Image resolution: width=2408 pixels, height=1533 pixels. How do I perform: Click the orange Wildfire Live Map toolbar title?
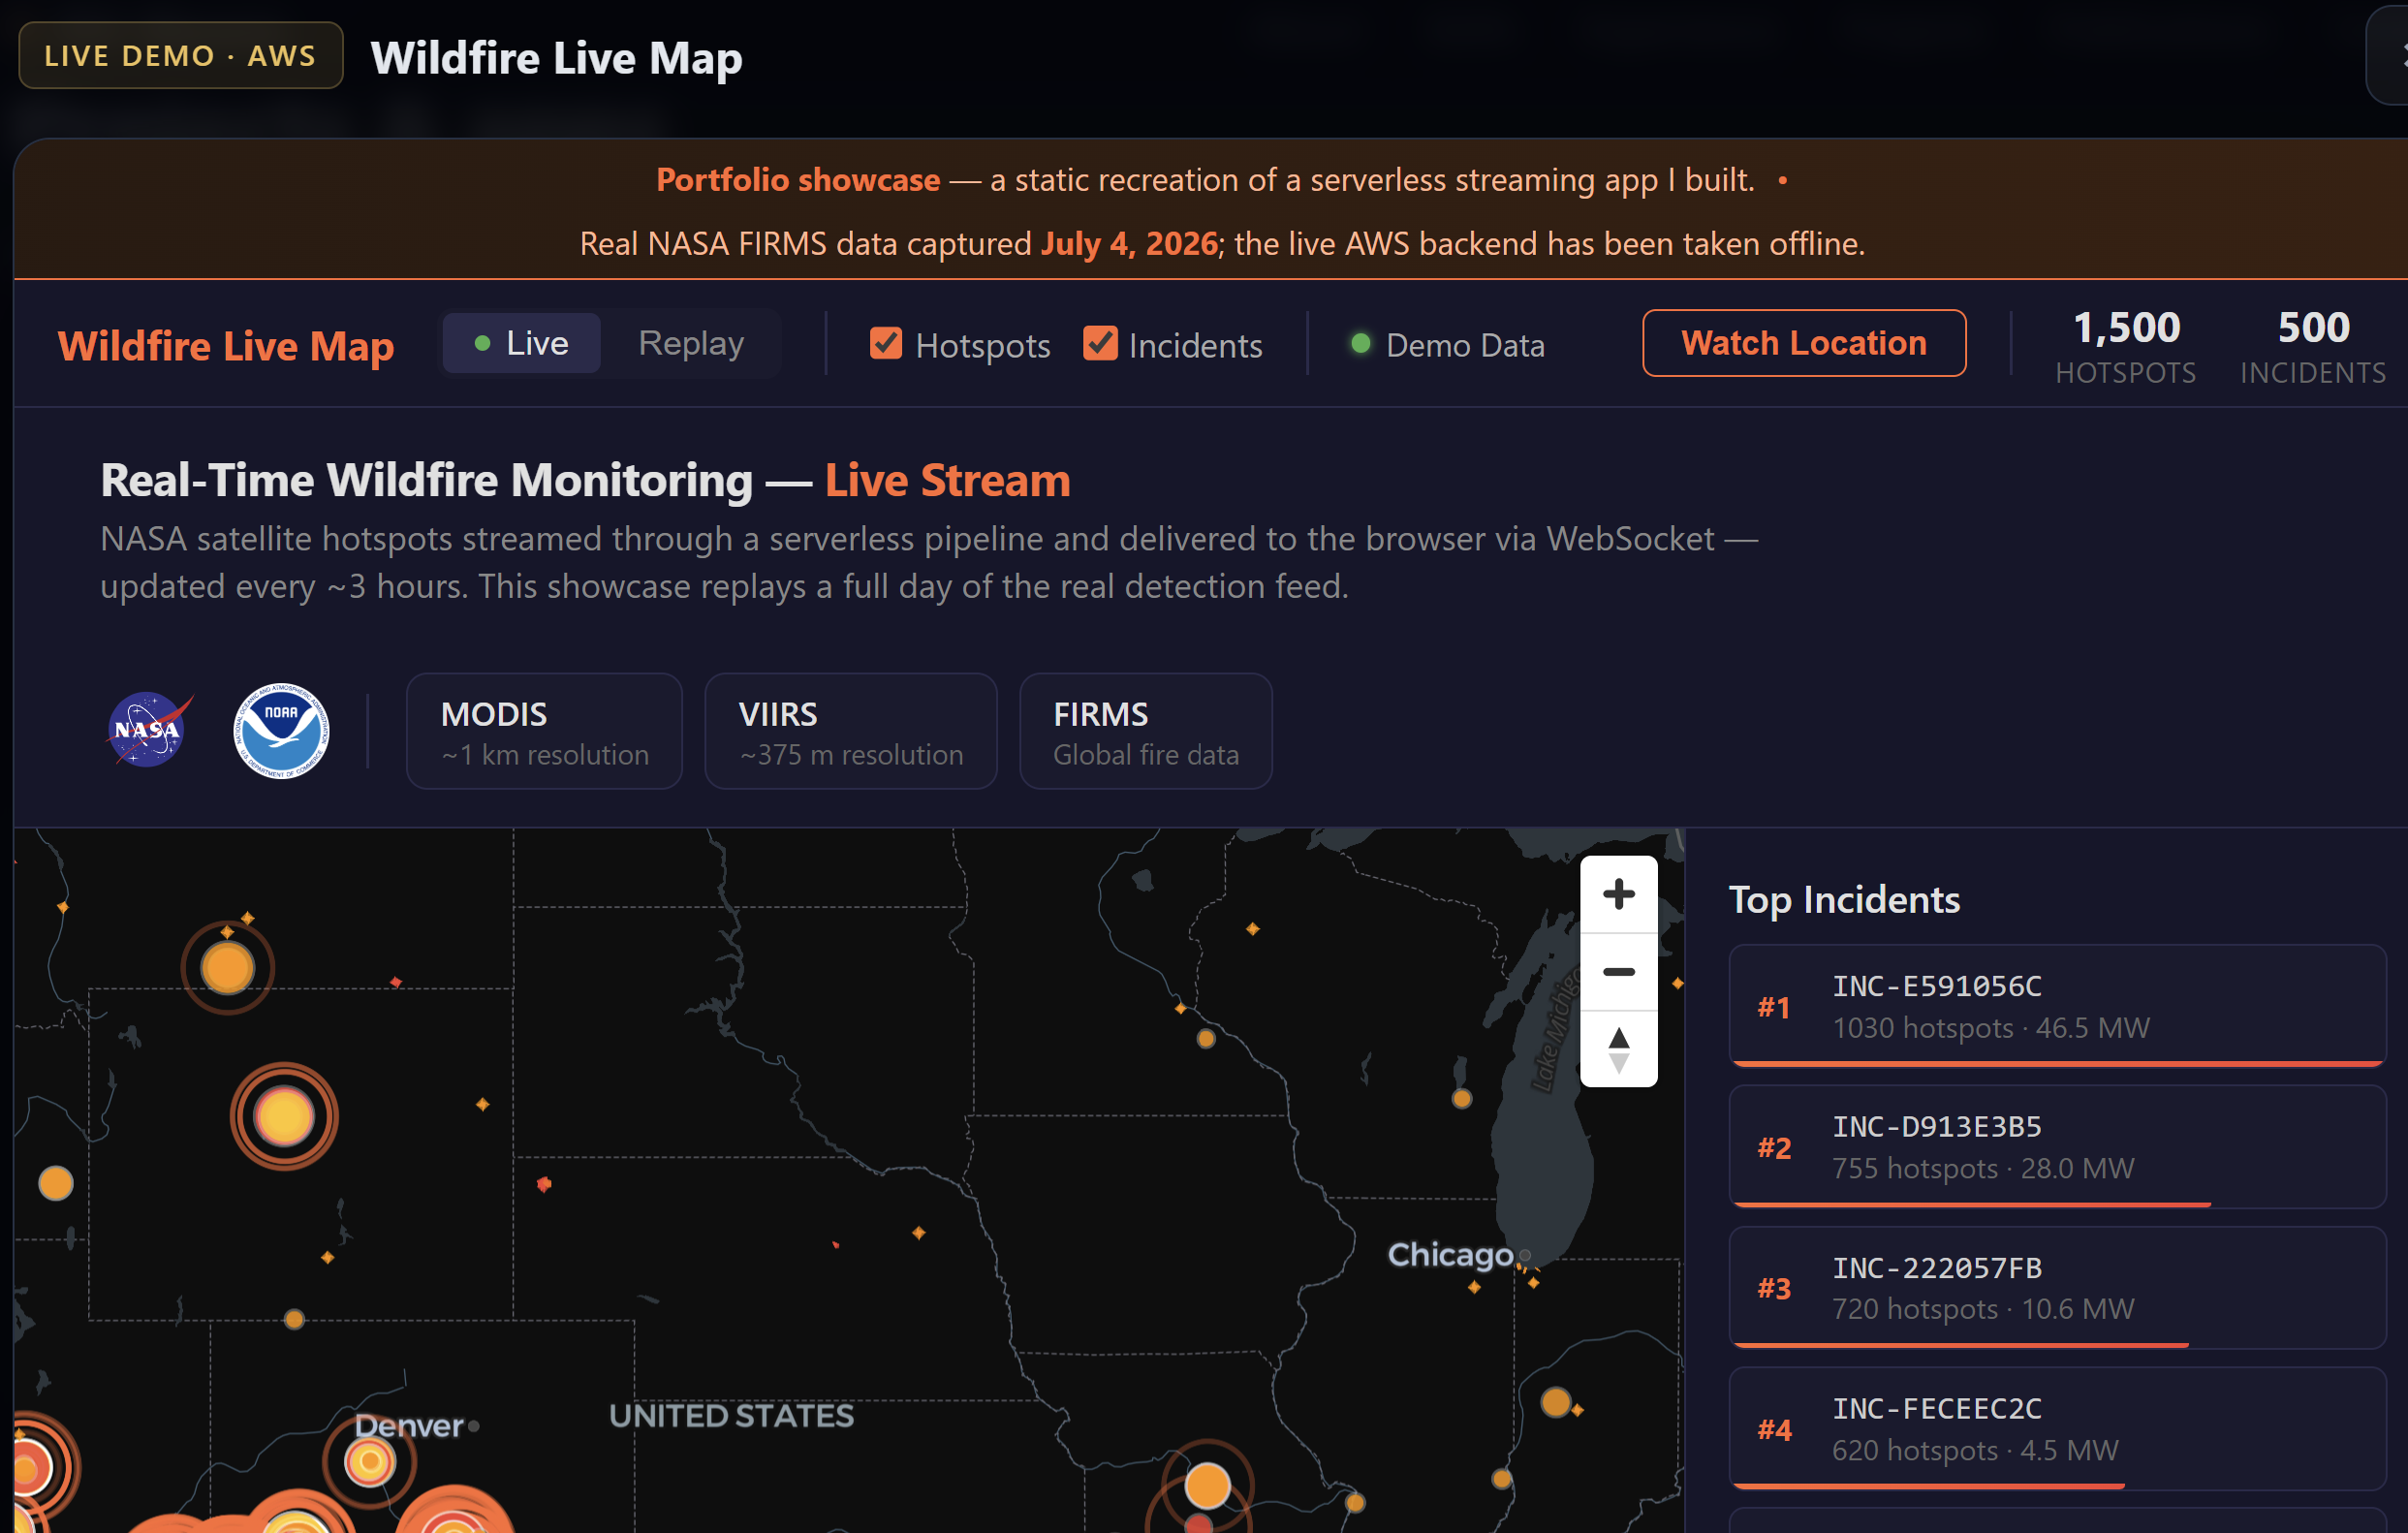point(226,346)
